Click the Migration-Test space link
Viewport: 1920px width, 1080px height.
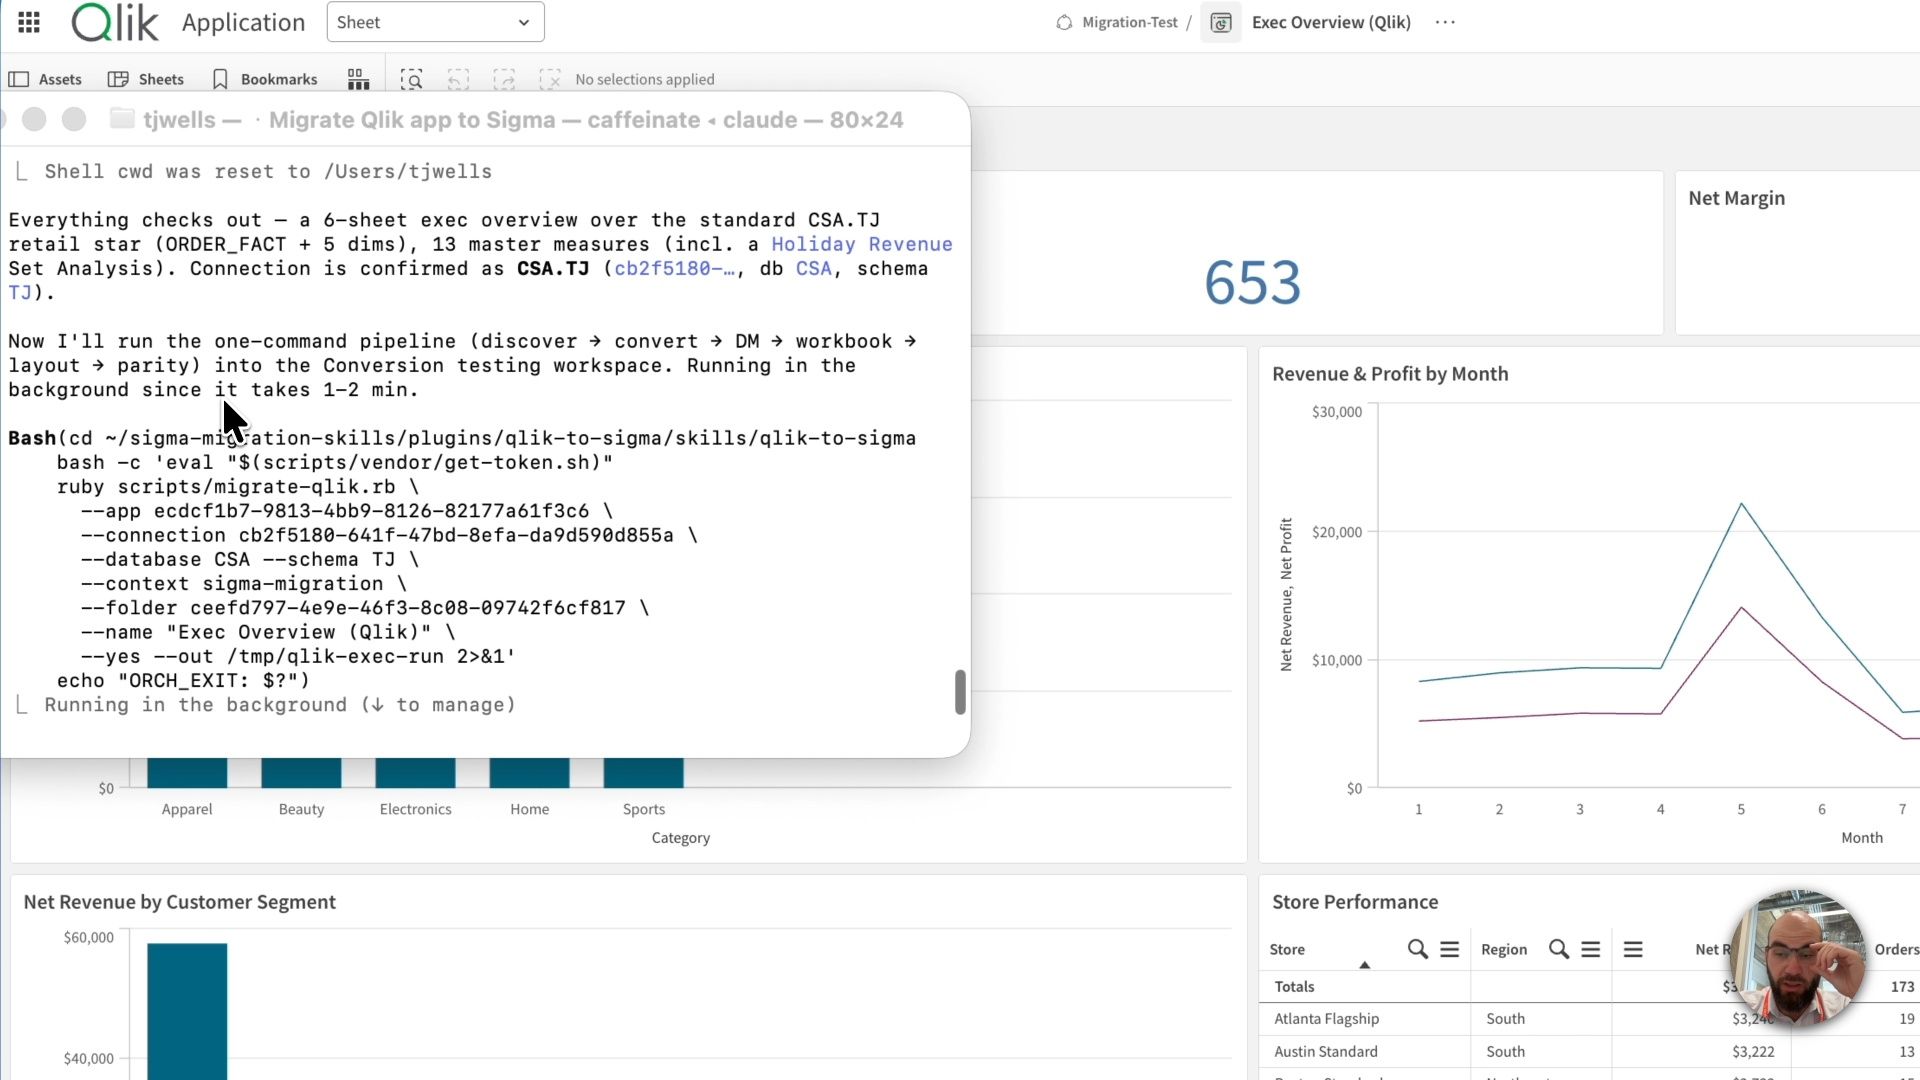[x=1130, y=22]
